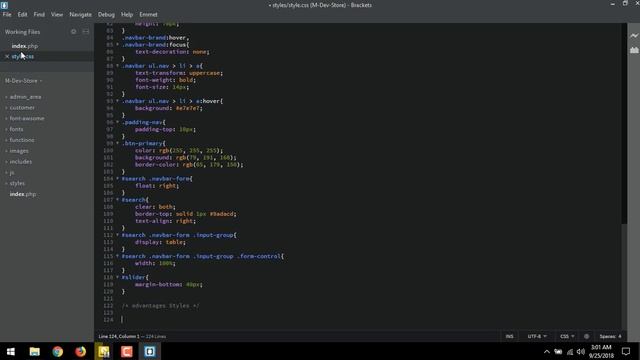Open the File menu
This screenshot has width=640, height=360.
point(7,14)
